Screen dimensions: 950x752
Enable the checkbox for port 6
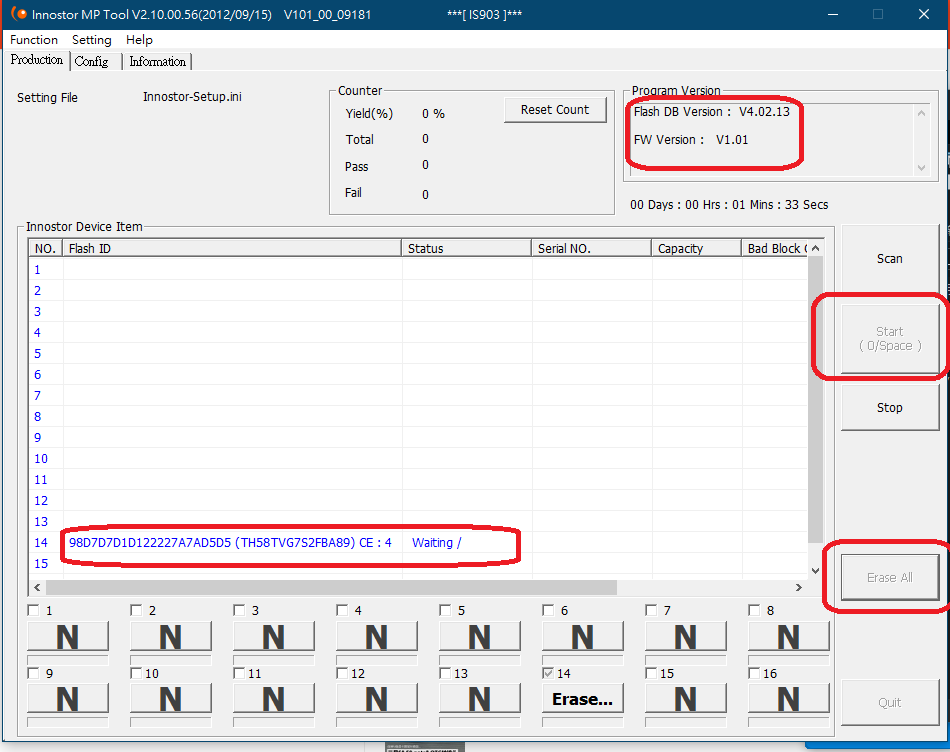coord(548,610)
